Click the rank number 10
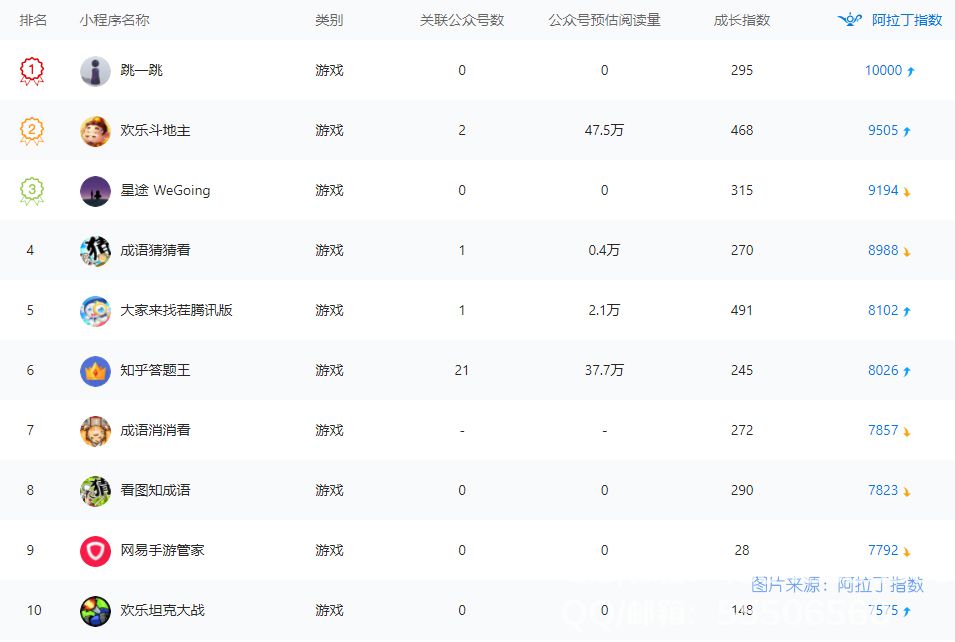 [34, 610]
